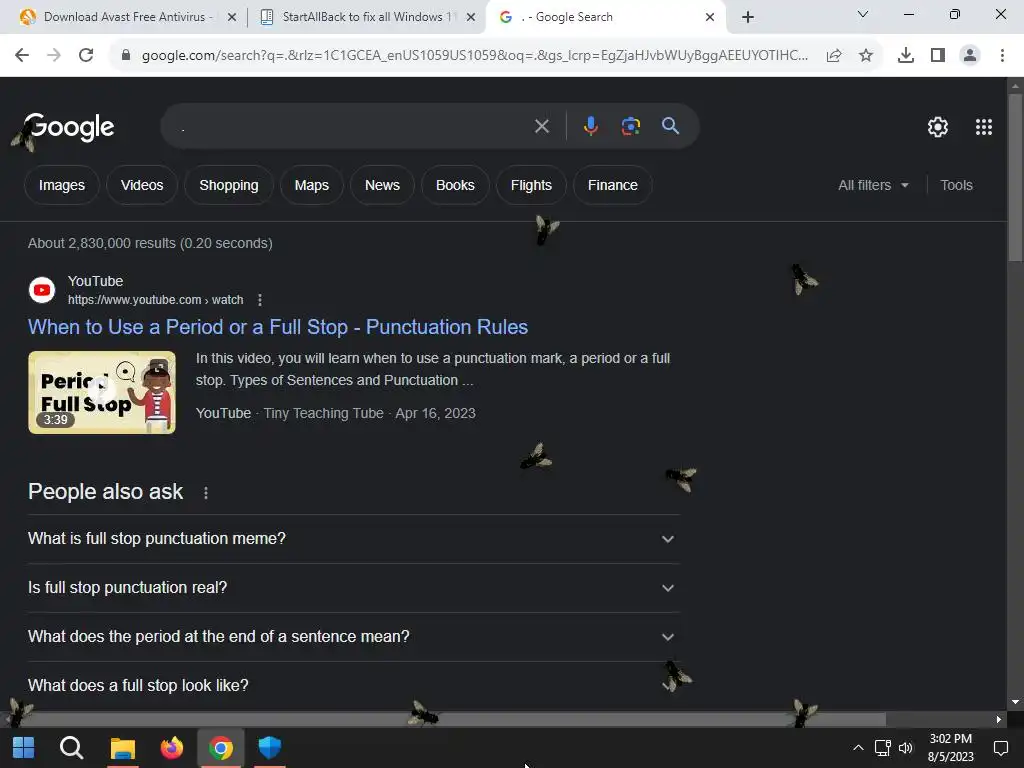This screenshot has width=1024, height=768.
Task: Click the magnifier search button
Action: pos(671,126)
